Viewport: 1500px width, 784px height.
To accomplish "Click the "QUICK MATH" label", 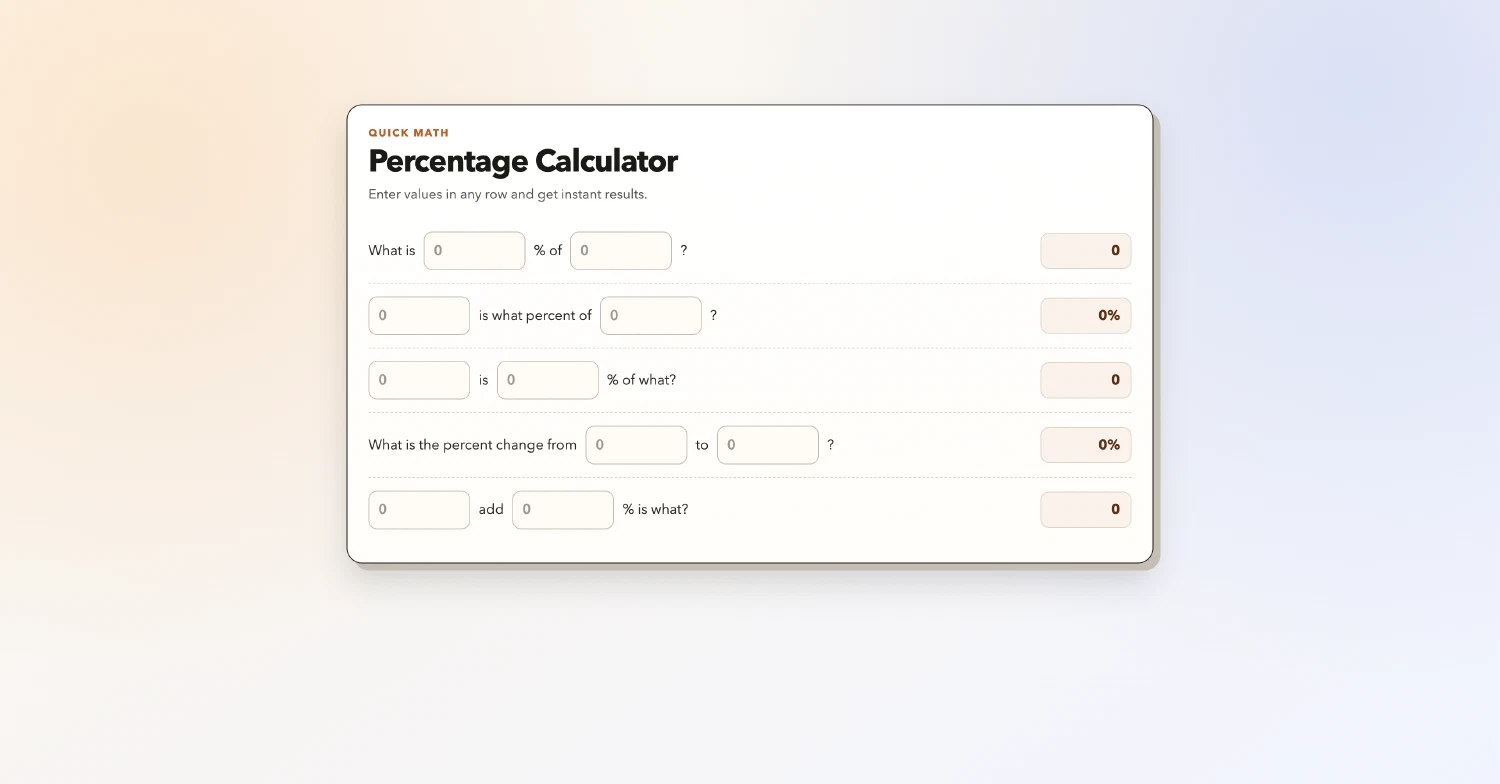I will click(408, 133).
